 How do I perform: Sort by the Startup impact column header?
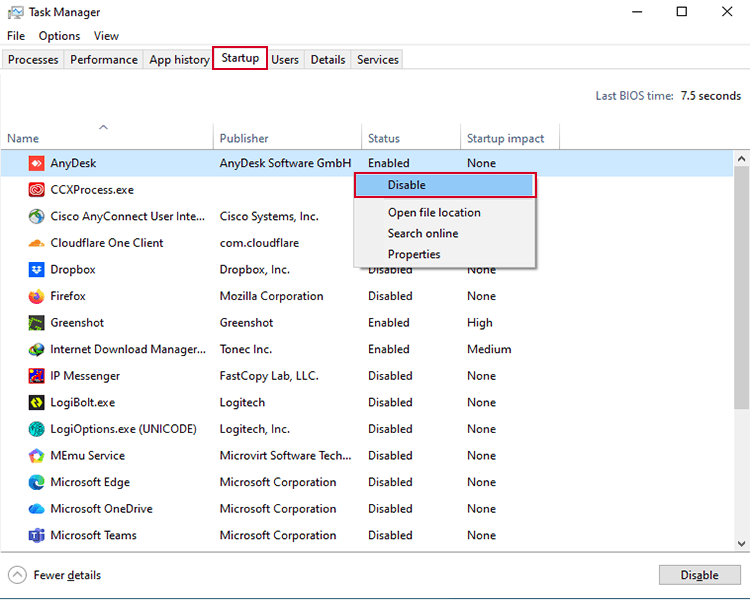(x=510, y=136)
